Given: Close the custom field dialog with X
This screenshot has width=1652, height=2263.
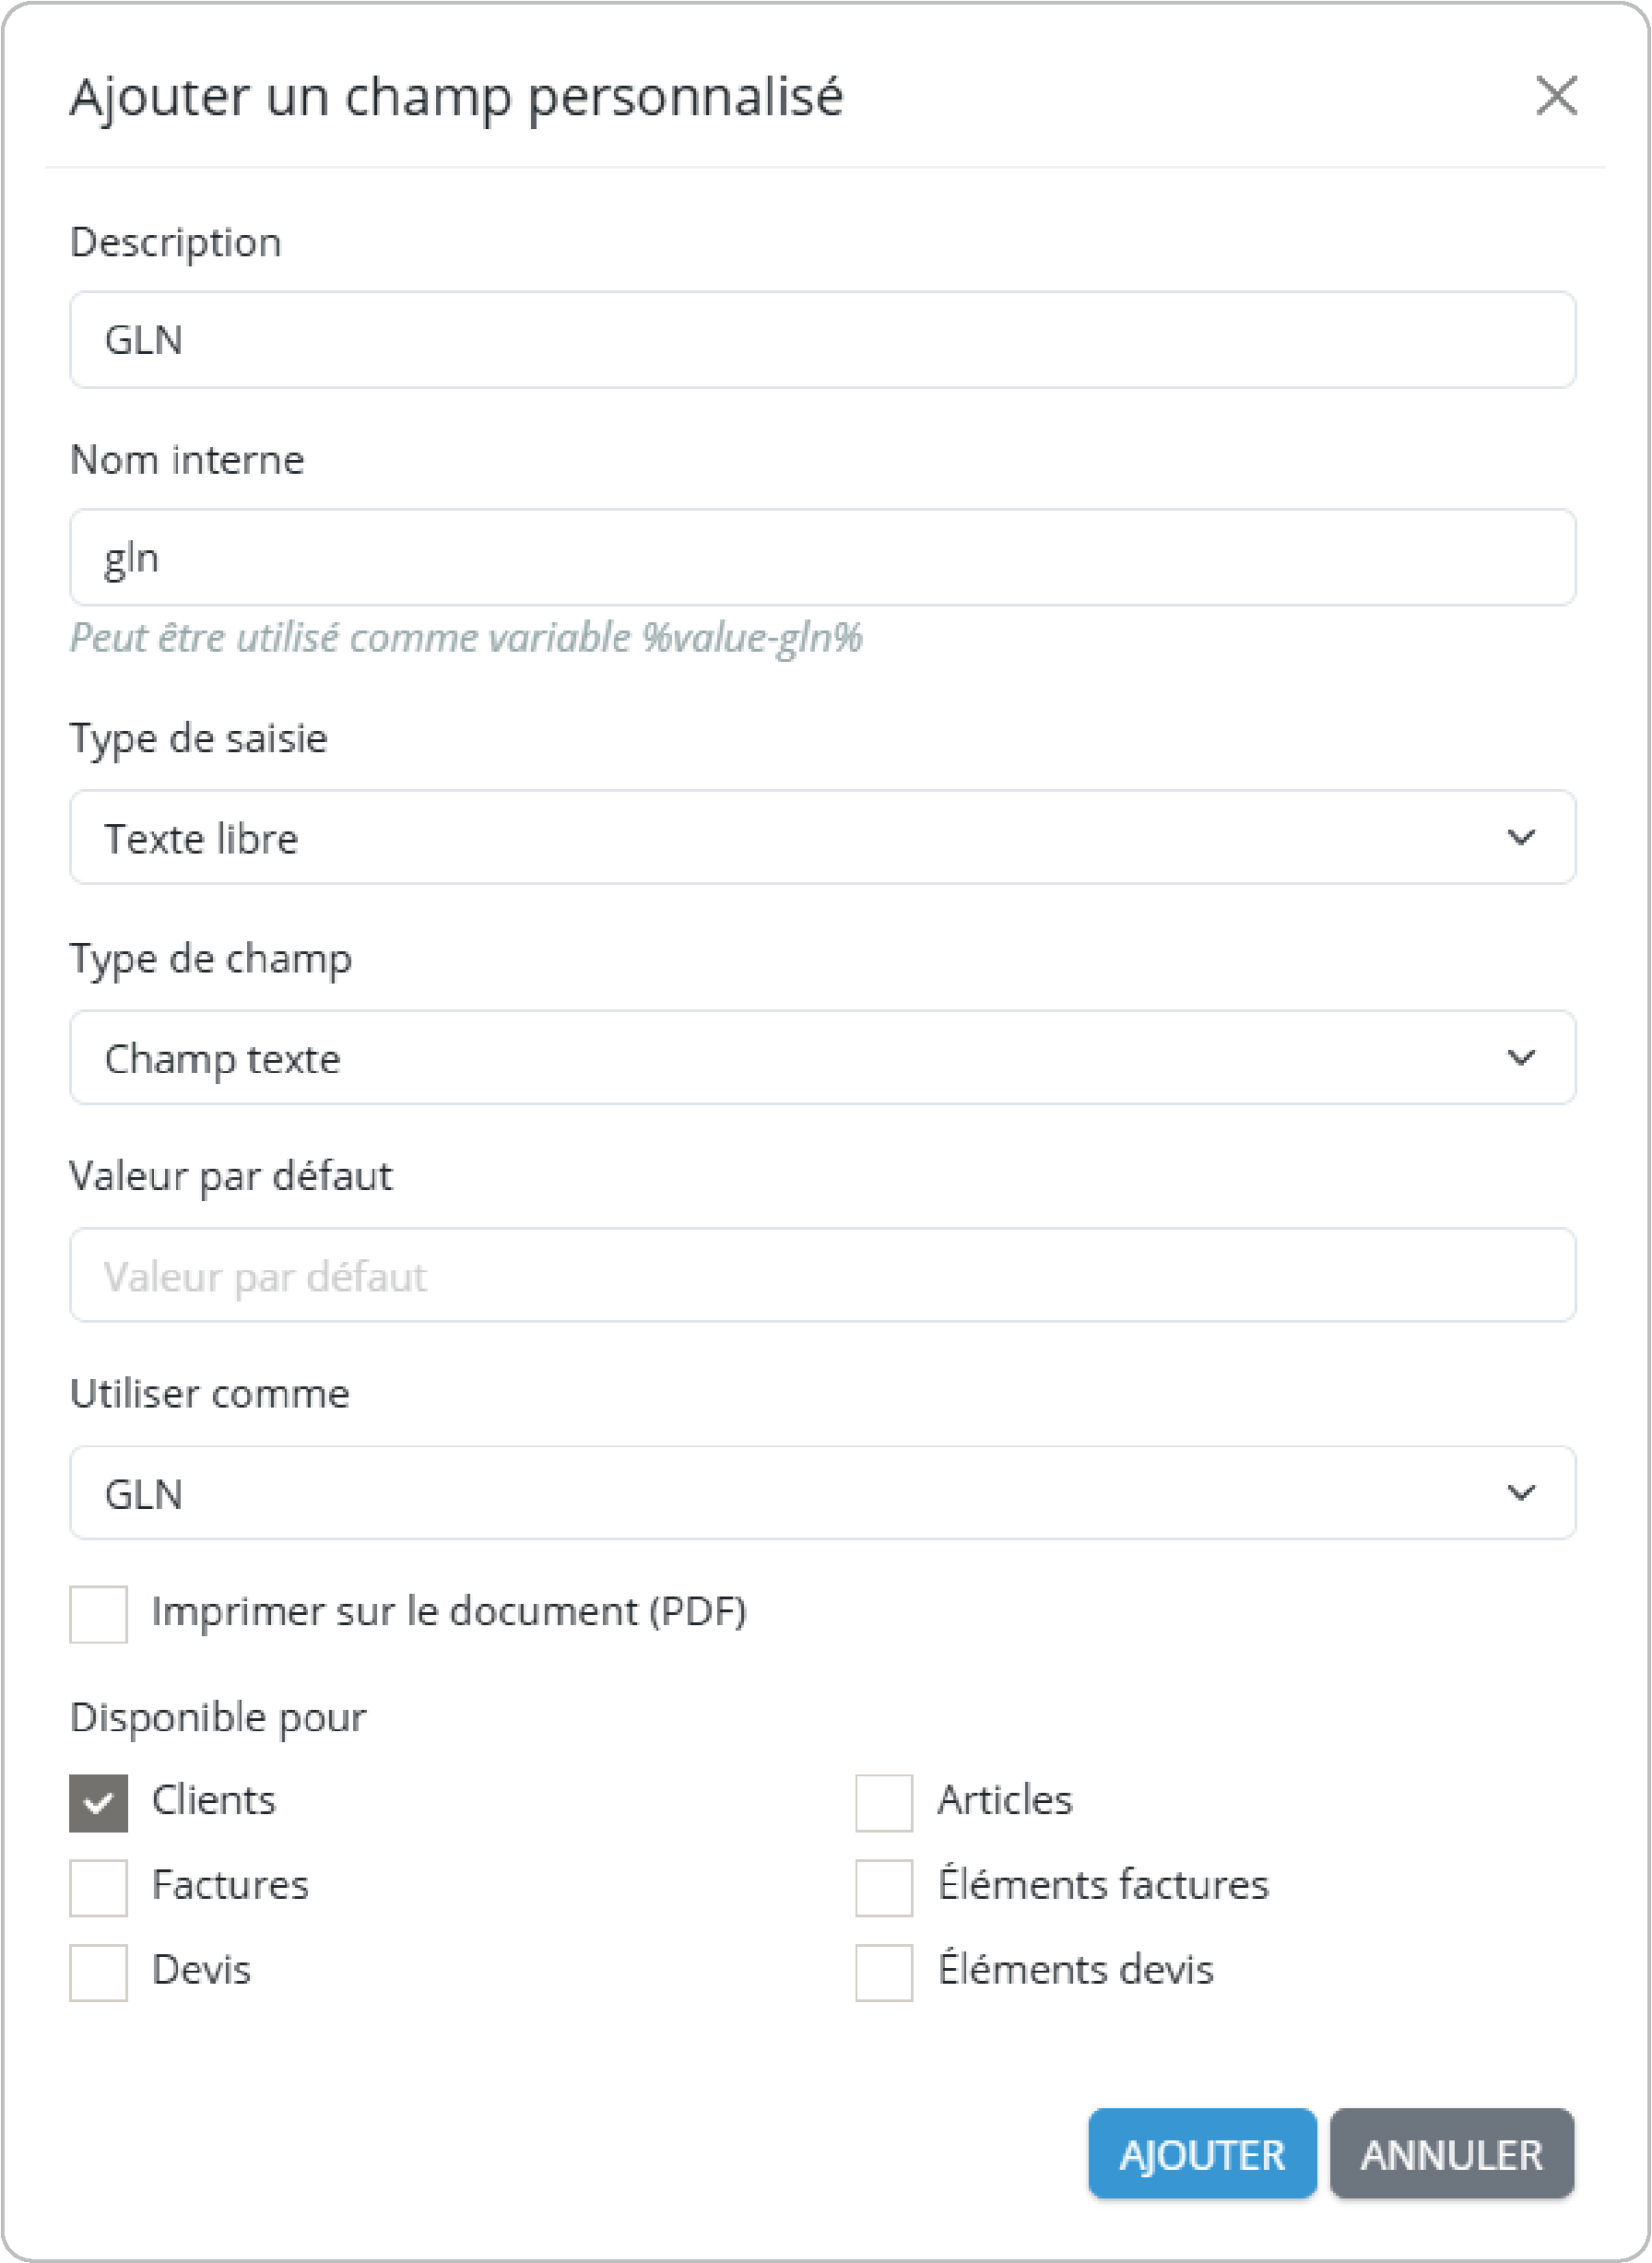Looking at the screenshot, I should [x=1555, y=96].
